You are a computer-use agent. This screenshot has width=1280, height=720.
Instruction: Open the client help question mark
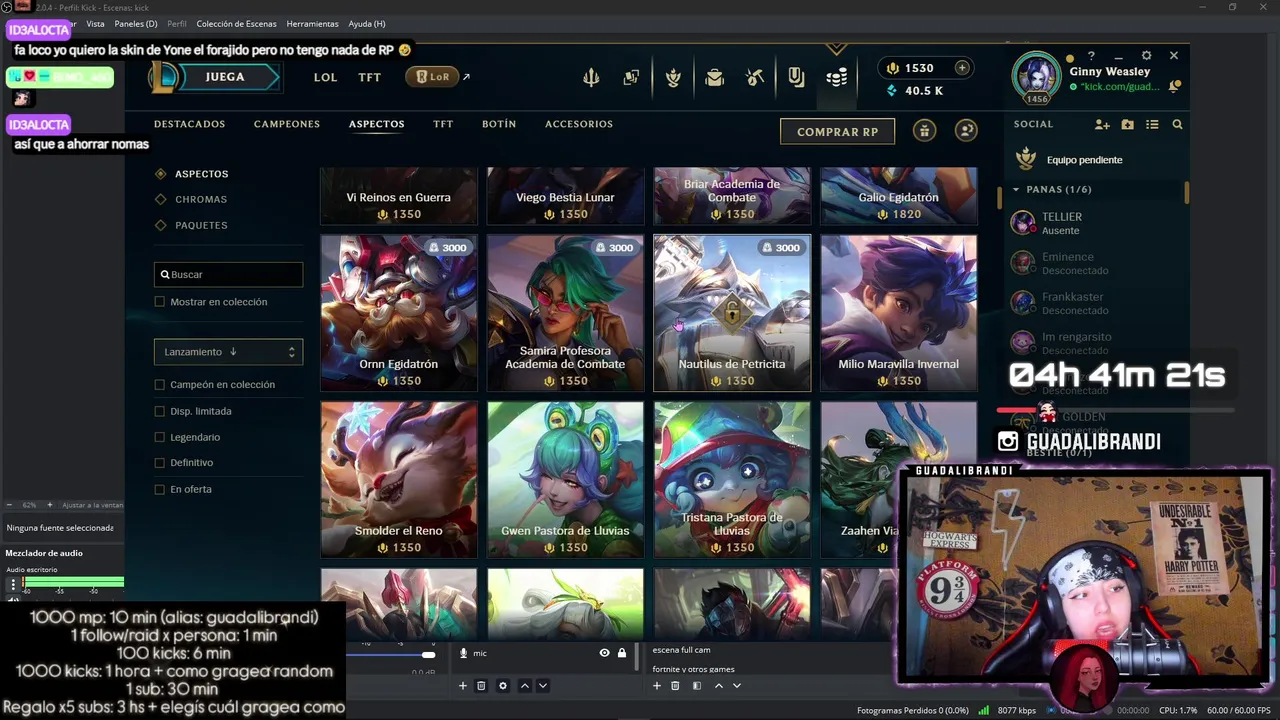[x=1091, y=56]
